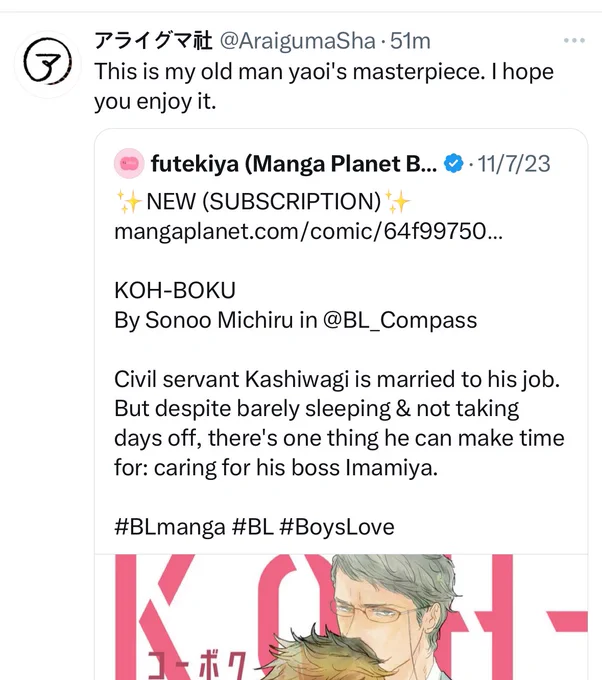Open the KOH-BOKU manga cover image
Screen dimensions: 602x680
coord(341,617)
